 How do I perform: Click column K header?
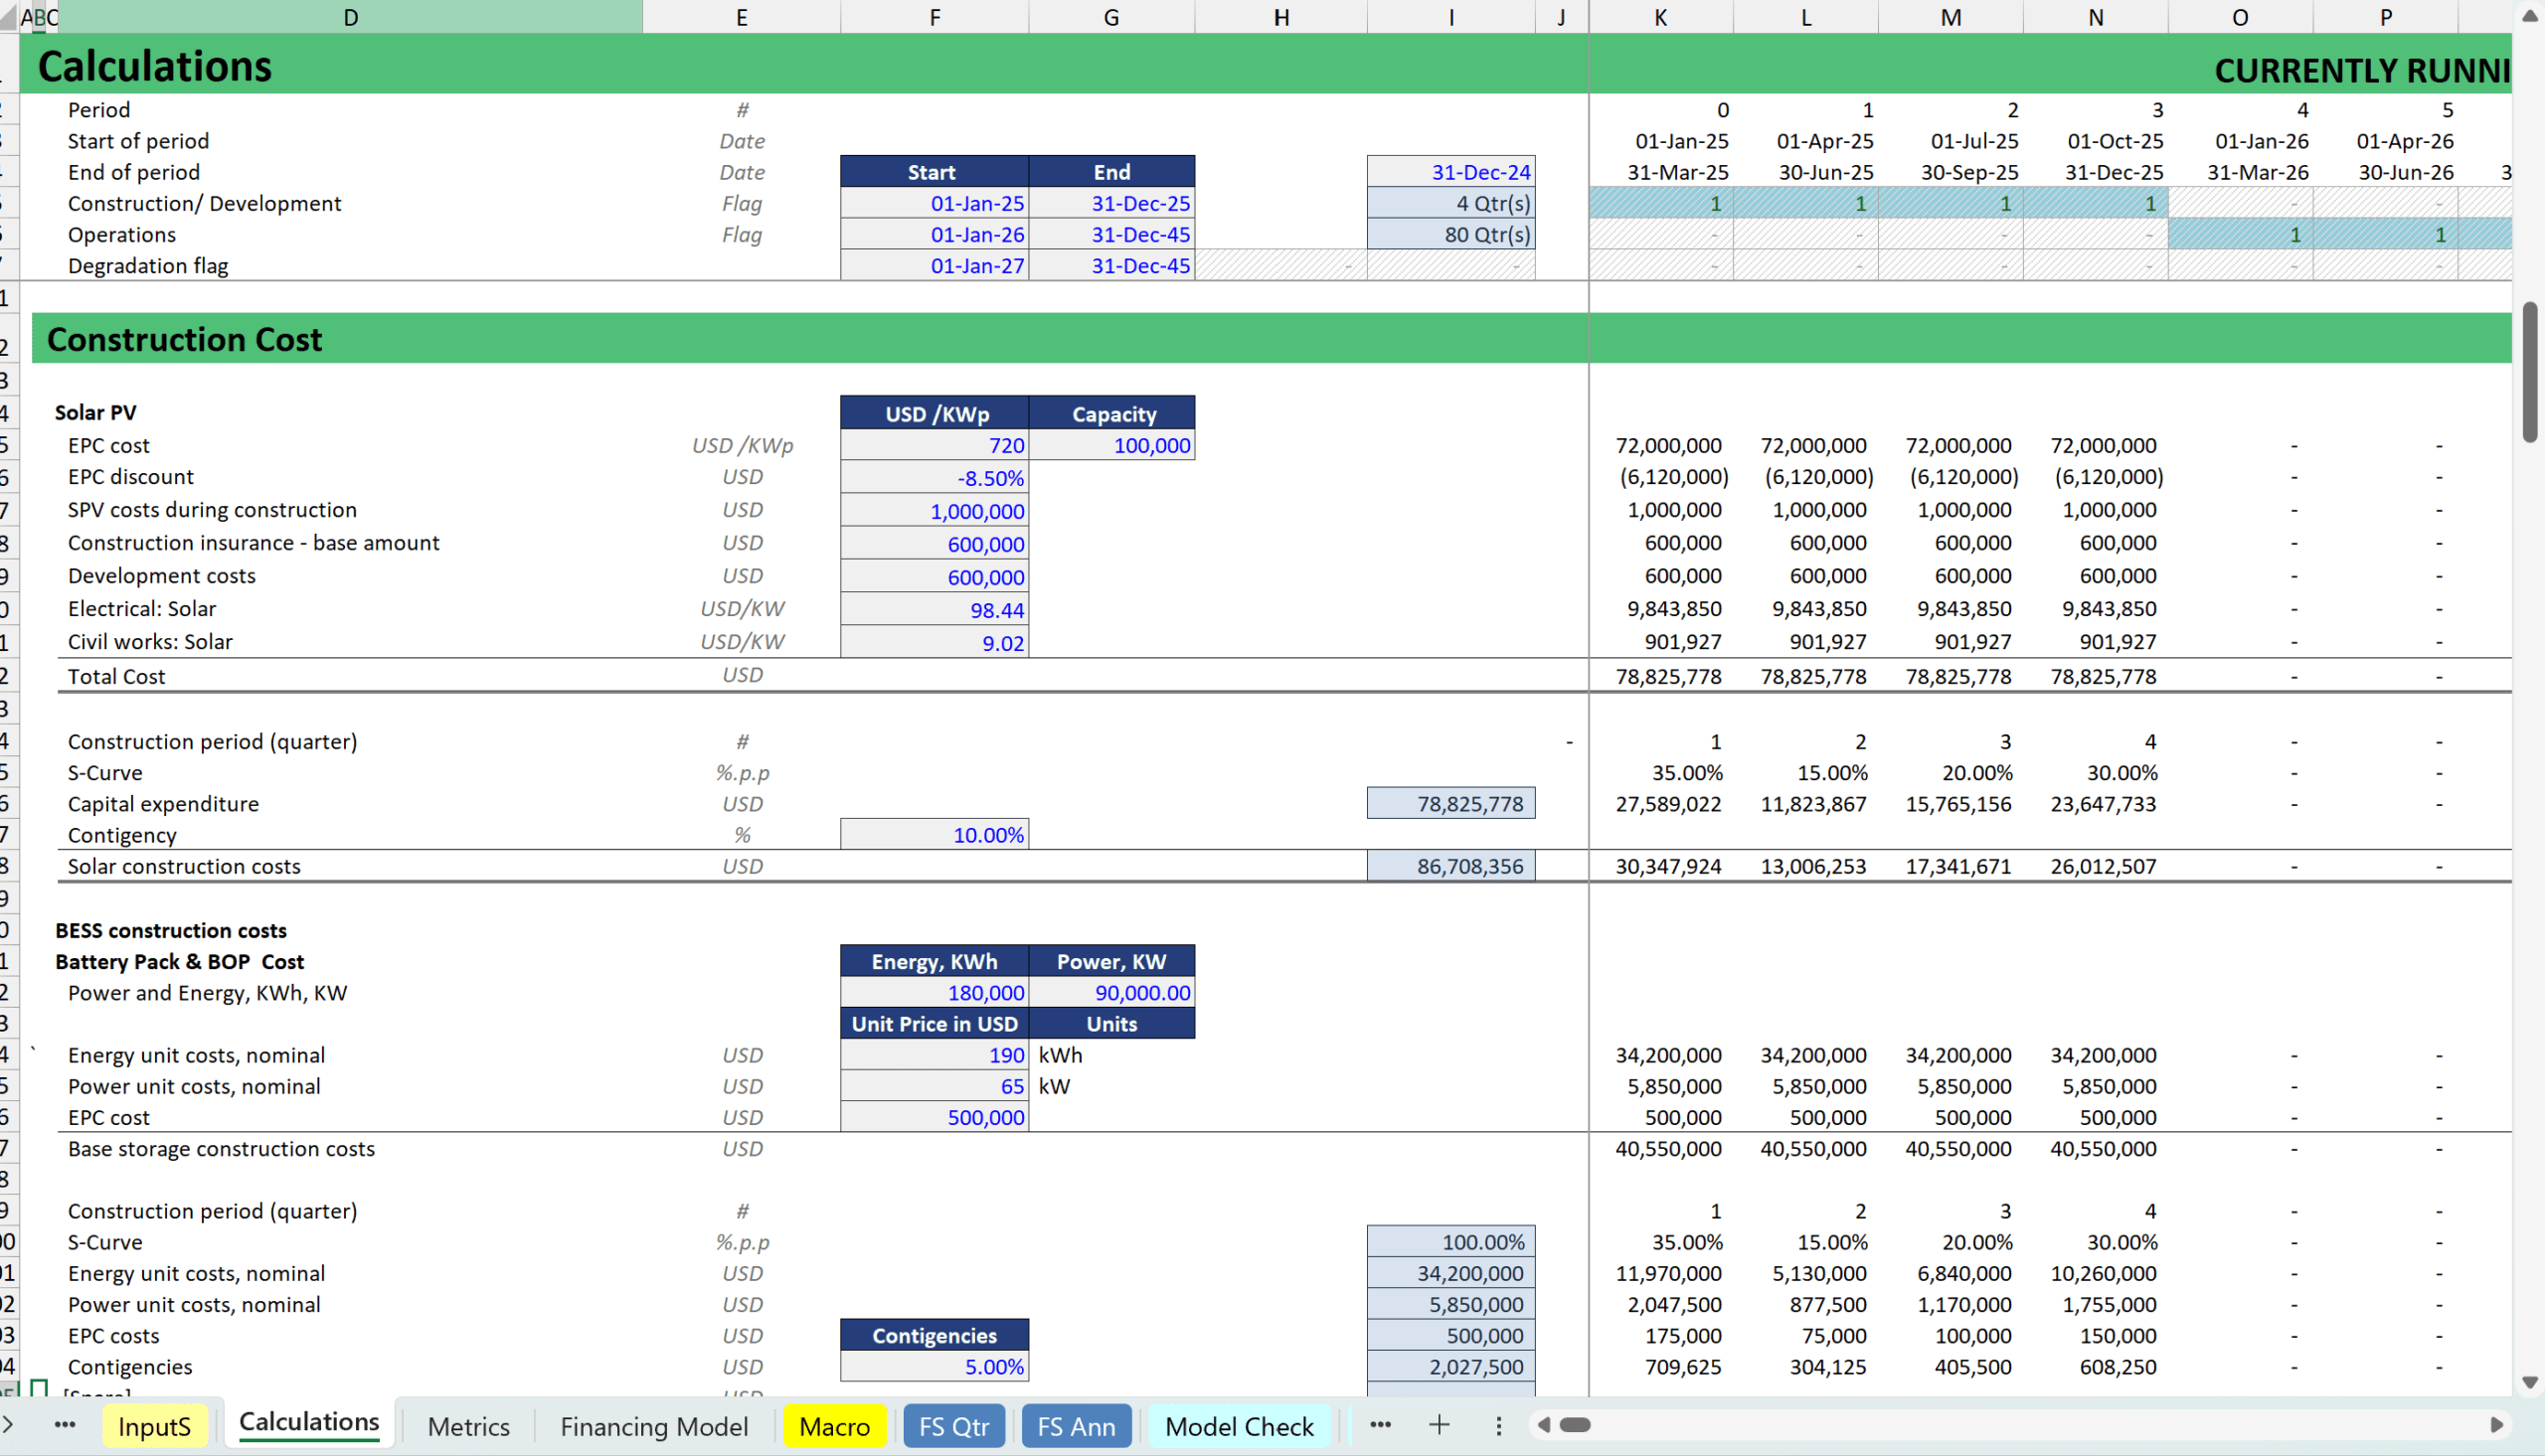pyautogui.click(x=1660, y=17)
